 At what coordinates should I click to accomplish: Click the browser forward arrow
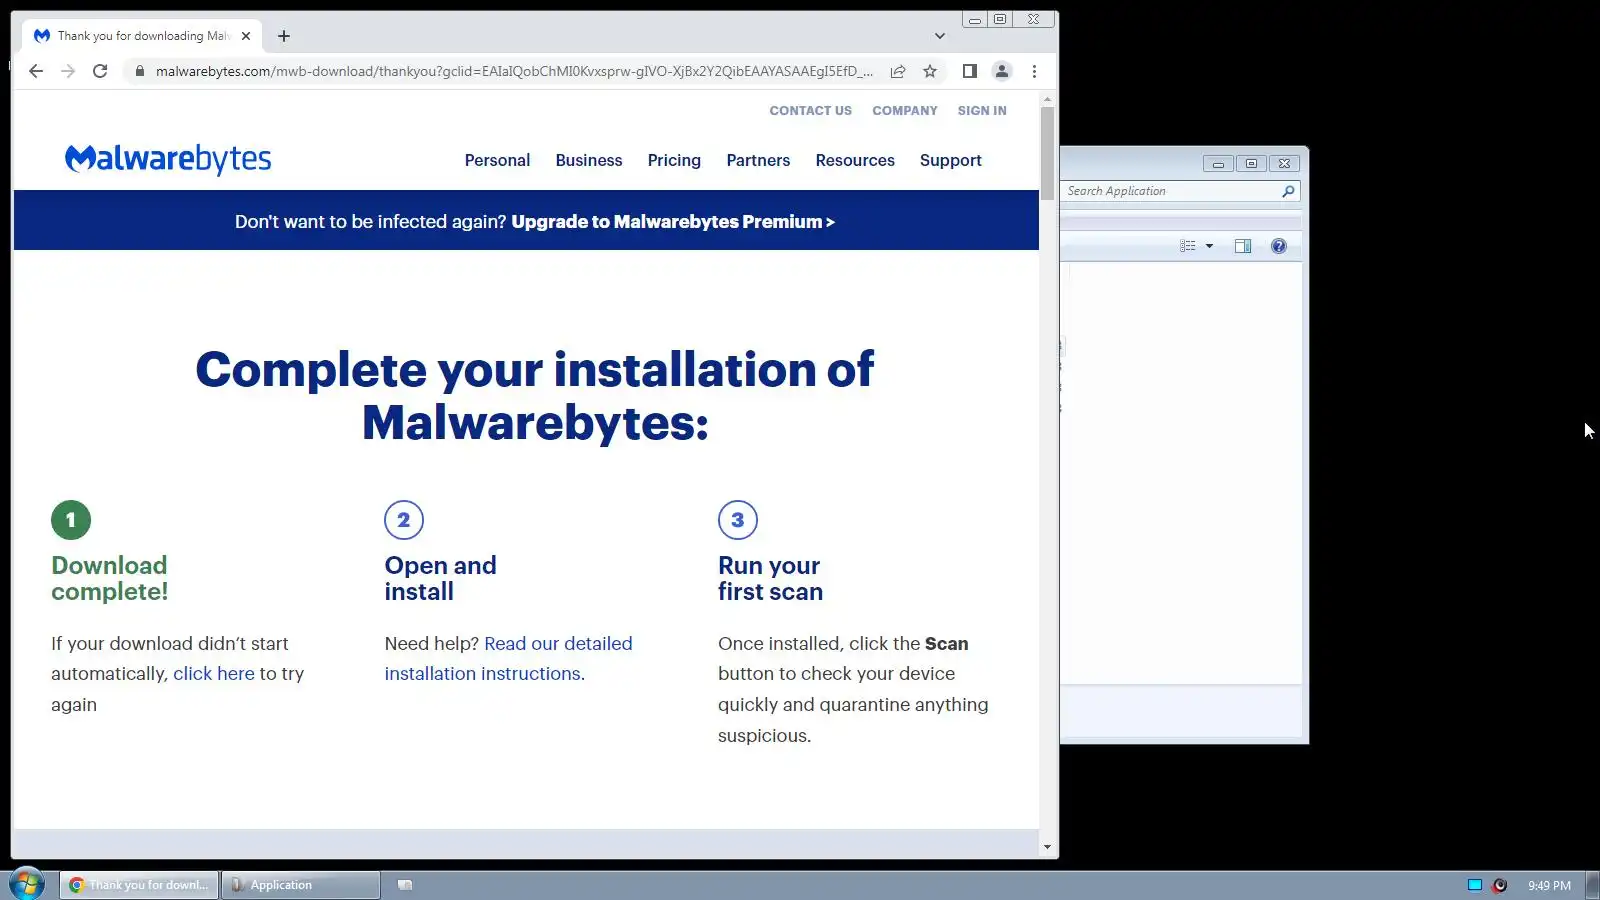[68, 71]
